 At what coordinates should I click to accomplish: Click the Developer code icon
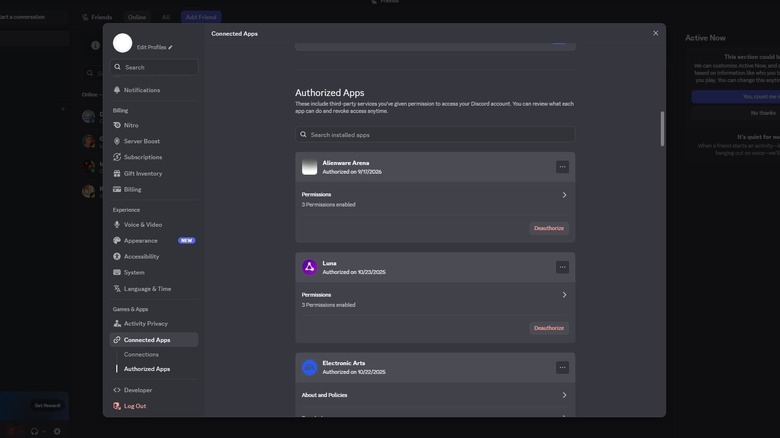[117, 390]
